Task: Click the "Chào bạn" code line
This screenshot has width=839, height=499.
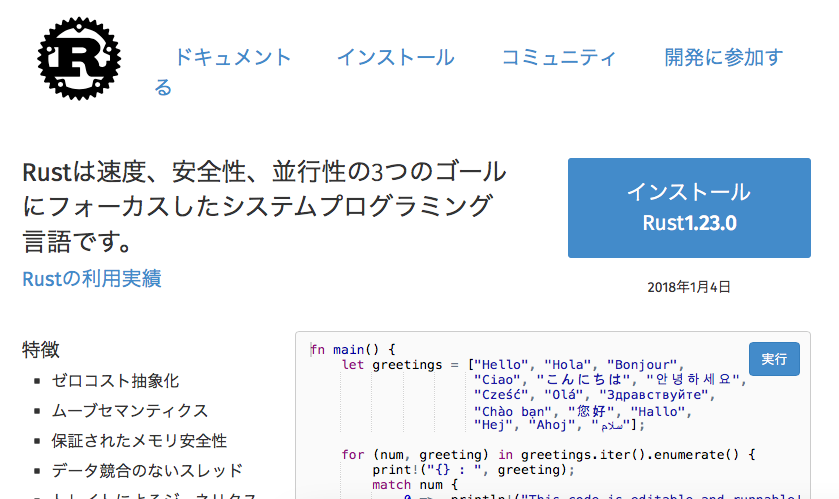Action: tap(583, 411)
